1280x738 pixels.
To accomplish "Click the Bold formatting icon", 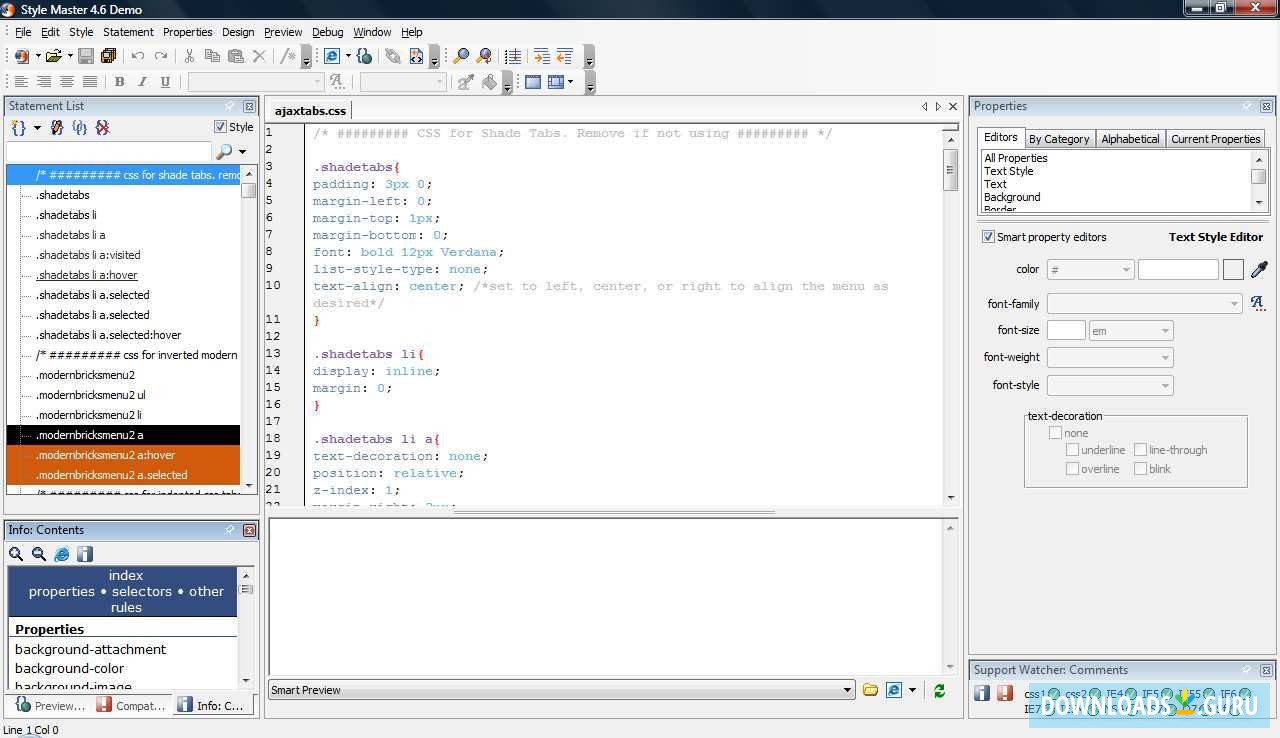I will 119,82.
